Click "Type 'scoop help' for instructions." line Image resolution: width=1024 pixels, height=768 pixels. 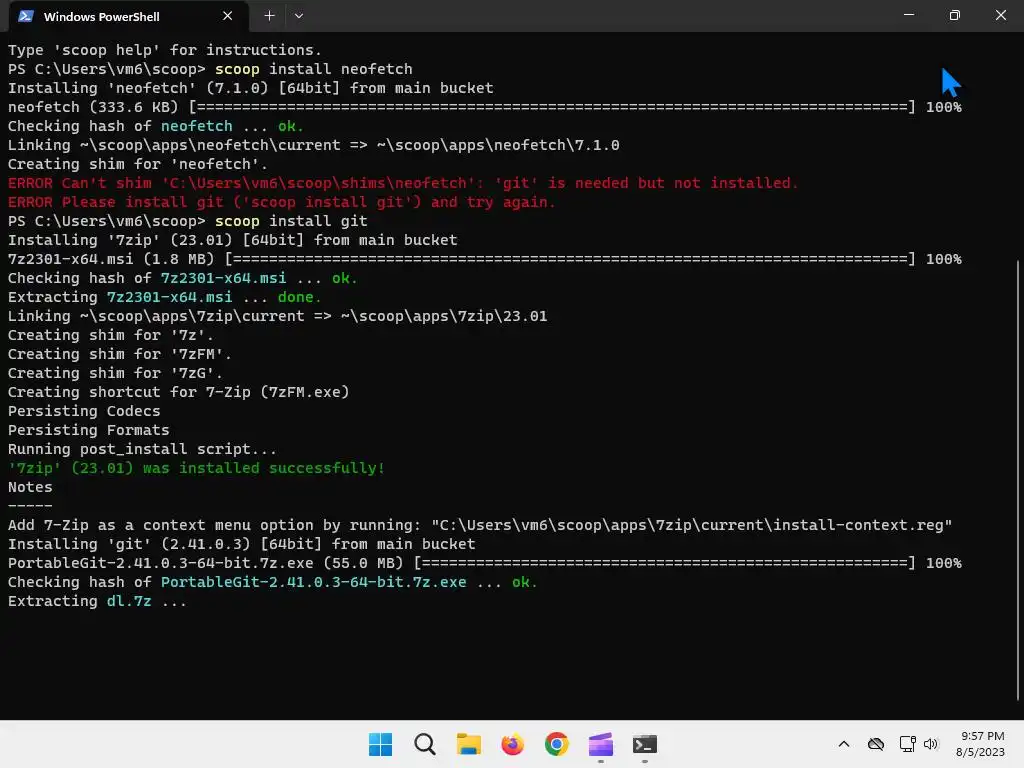(x=165, y=50)
